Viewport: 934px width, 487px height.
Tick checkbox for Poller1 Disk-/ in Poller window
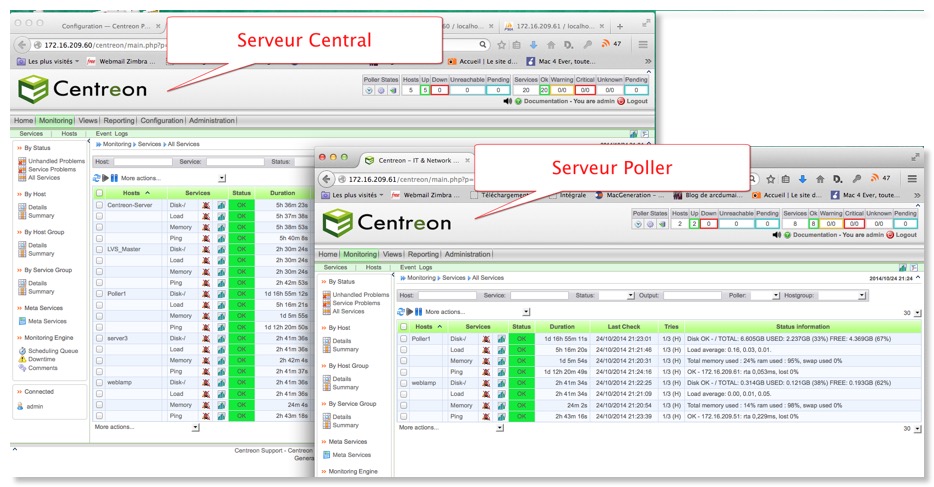(404, 339)
